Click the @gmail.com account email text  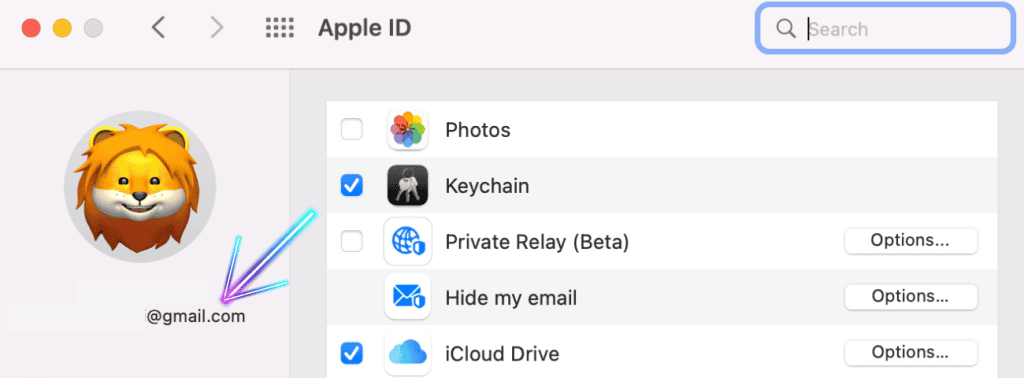[x=195, y=317]
